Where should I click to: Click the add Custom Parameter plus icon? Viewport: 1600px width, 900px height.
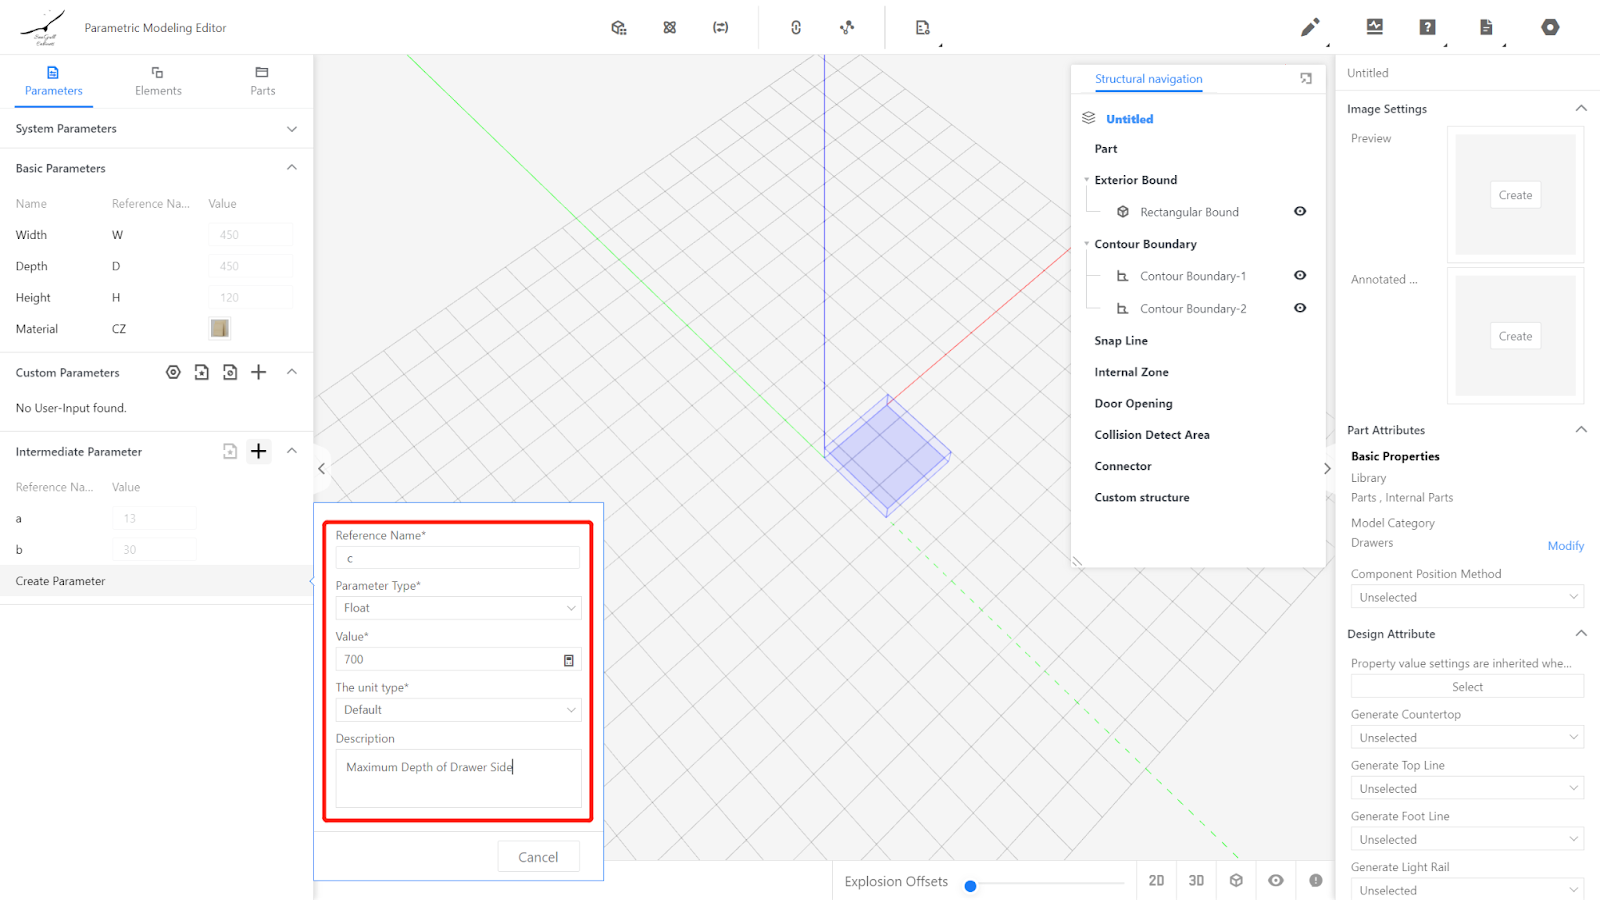(x=258, y=372)
